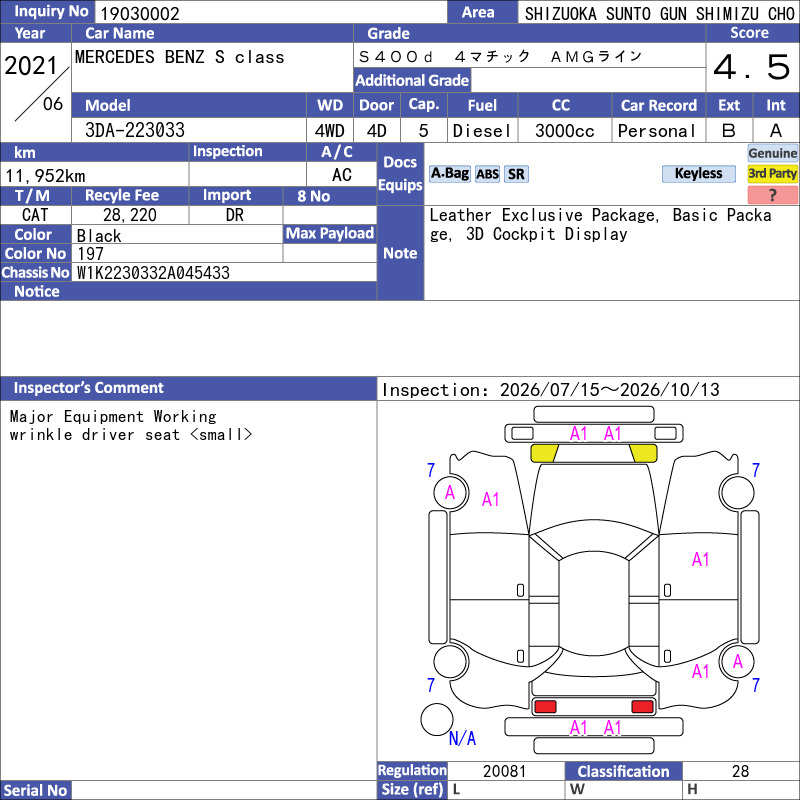Select chassis number W1K2230332A045433

[153, 272]
